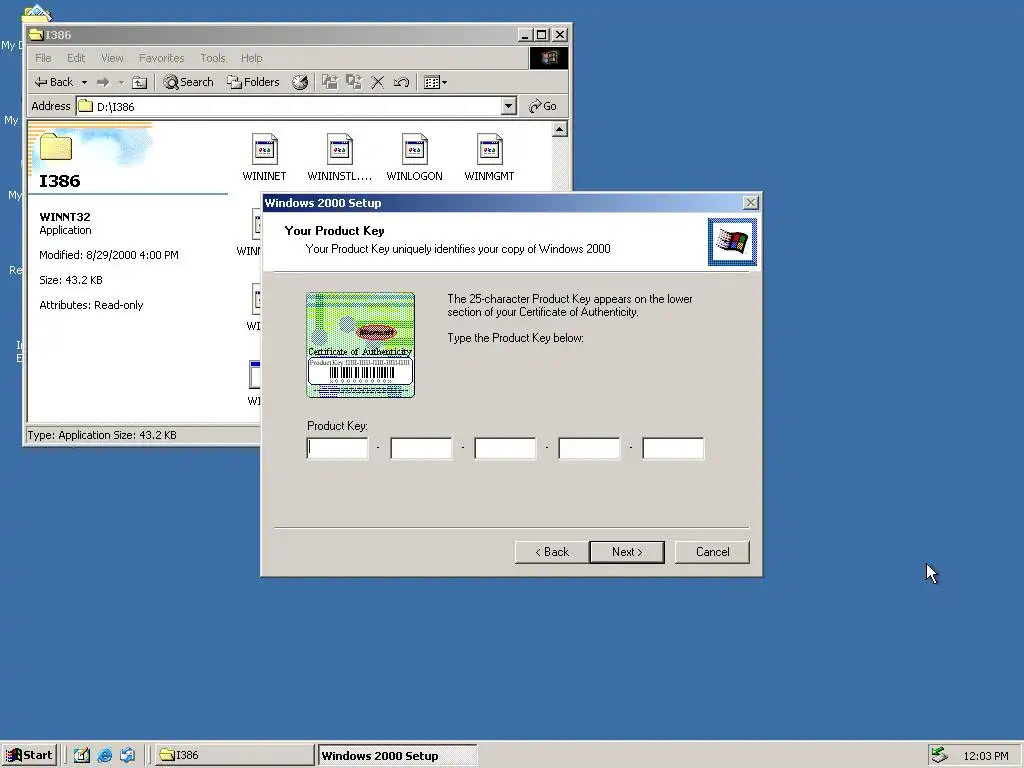Click the Forward arrow in Explorer toolbar
This screenshot has height=768, width=1024.
[x=103, y=82]
